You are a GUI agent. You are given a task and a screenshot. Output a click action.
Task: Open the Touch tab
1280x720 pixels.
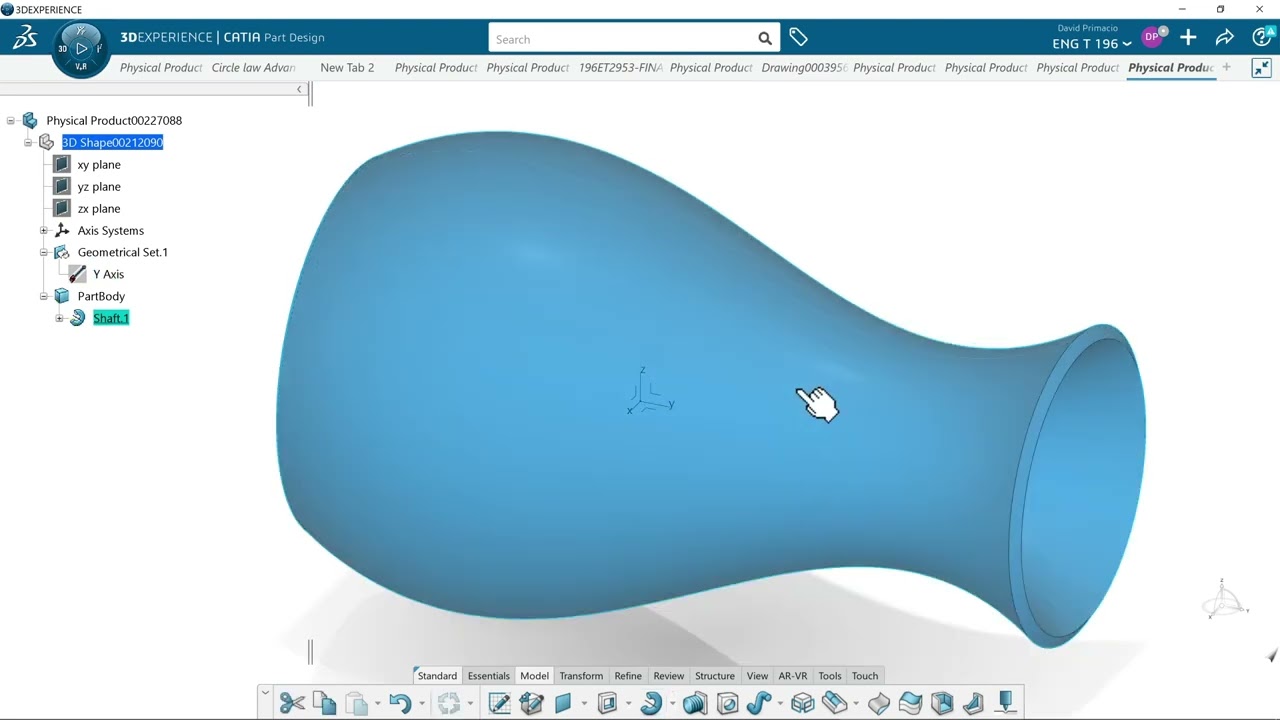point(865,676)
